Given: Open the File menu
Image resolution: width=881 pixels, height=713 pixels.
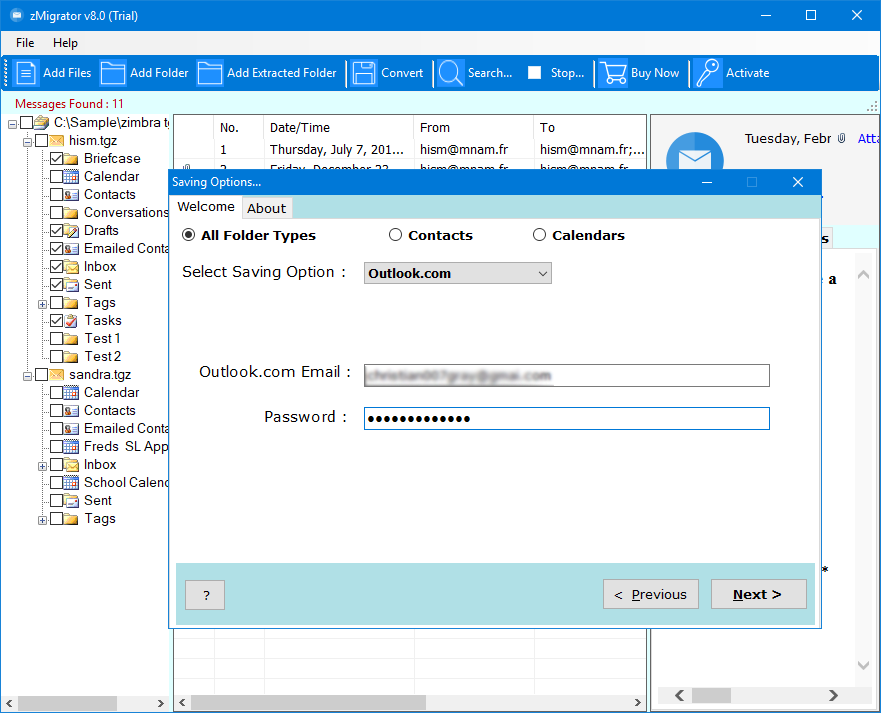Looking at the screenshot, I should click(x=25, y=43).
